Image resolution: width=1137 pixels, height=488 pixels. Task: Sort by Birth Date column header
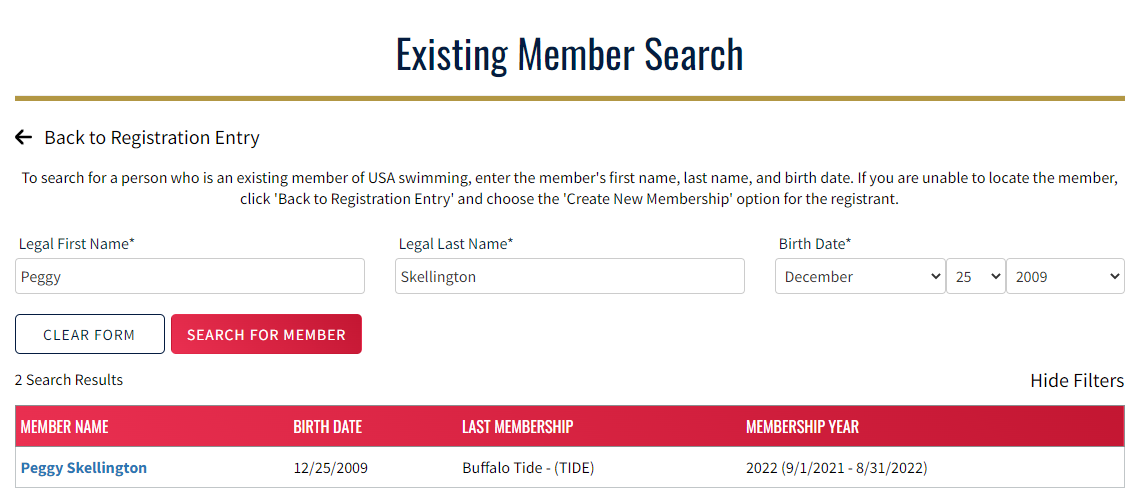(327, 427)
